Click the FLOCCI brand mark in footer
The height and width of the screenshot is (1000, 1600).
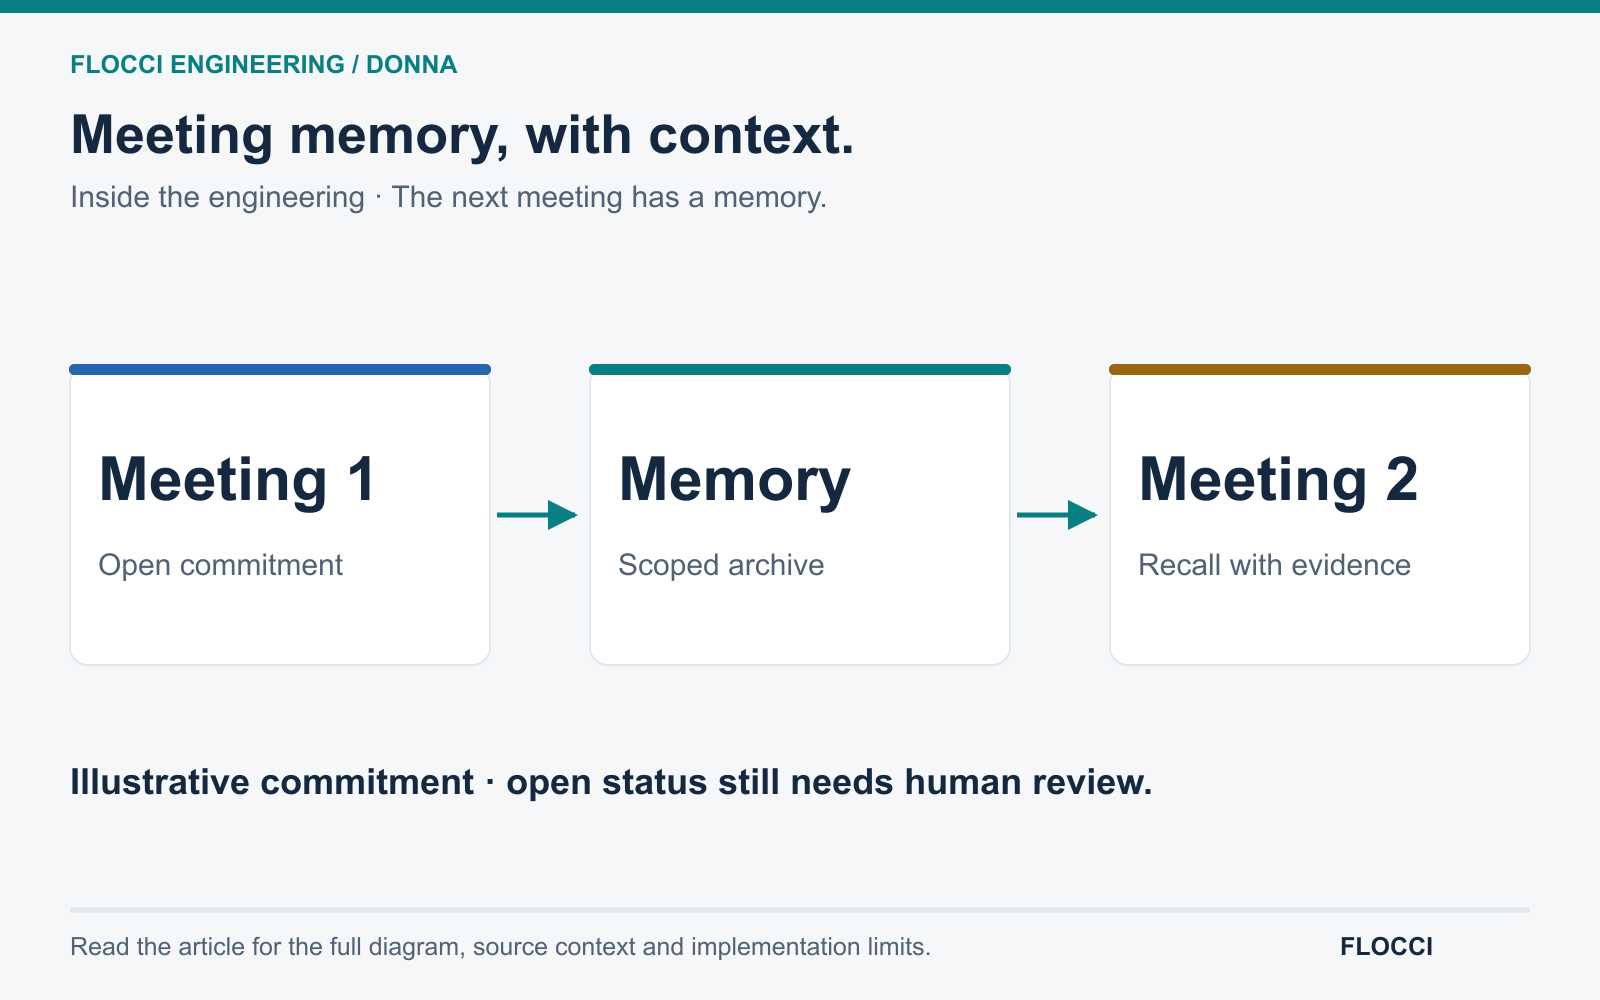point(1386,947)
